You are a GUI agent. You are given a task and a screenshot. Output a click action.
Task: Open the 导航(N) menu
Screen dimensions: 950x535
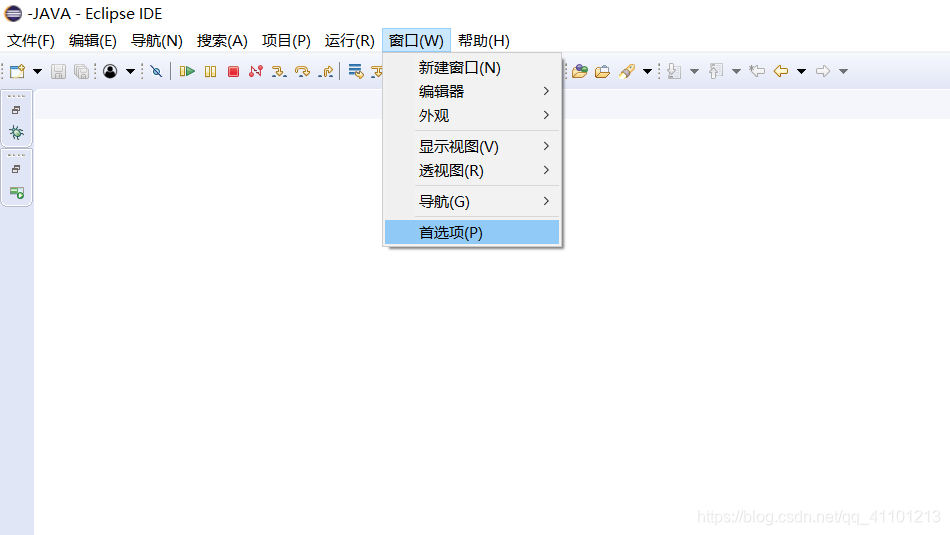(x=157, y=41)
